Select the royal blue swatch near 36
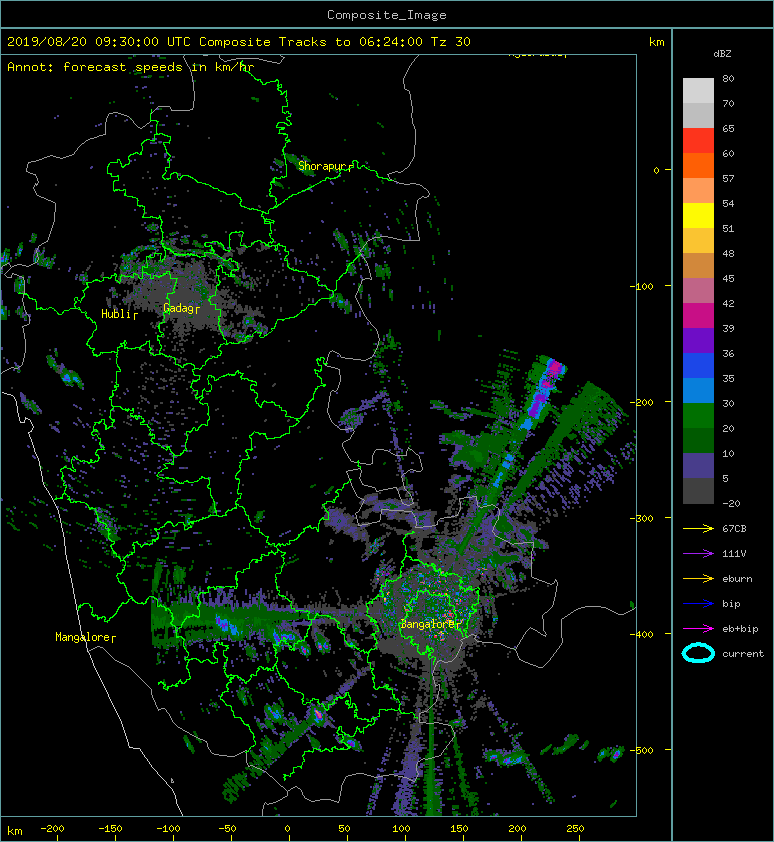 (x=698, y=366)
